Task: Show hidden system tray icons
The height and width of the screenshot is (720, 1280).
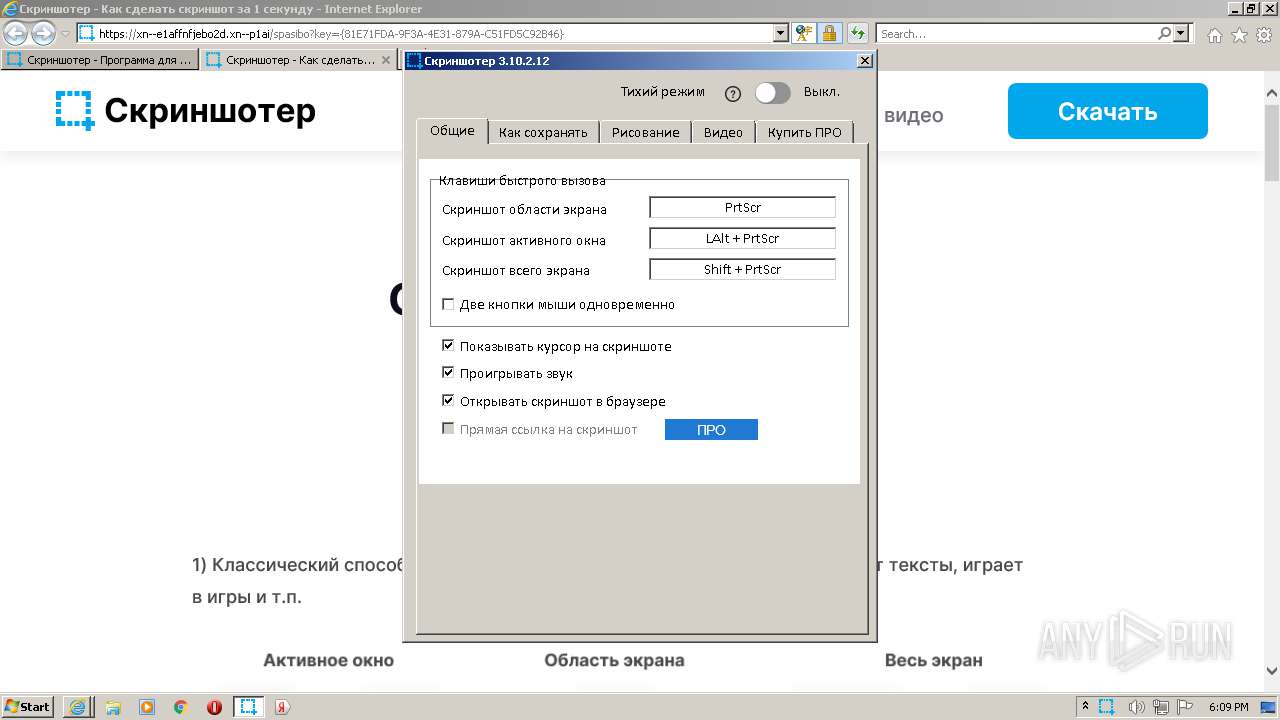Action: pos(1085,707)
